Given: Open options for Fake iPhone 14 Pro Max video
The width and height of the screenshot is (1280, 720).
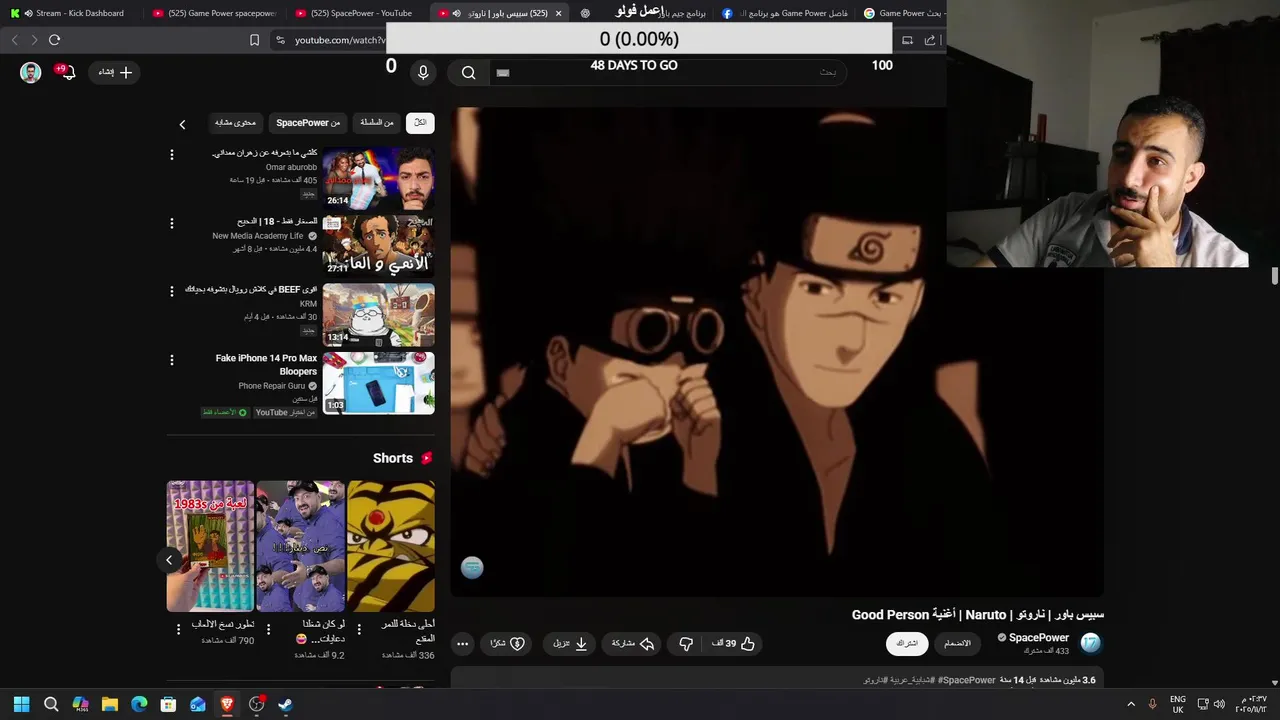Looking at the screenshot, I should (171, 359).
